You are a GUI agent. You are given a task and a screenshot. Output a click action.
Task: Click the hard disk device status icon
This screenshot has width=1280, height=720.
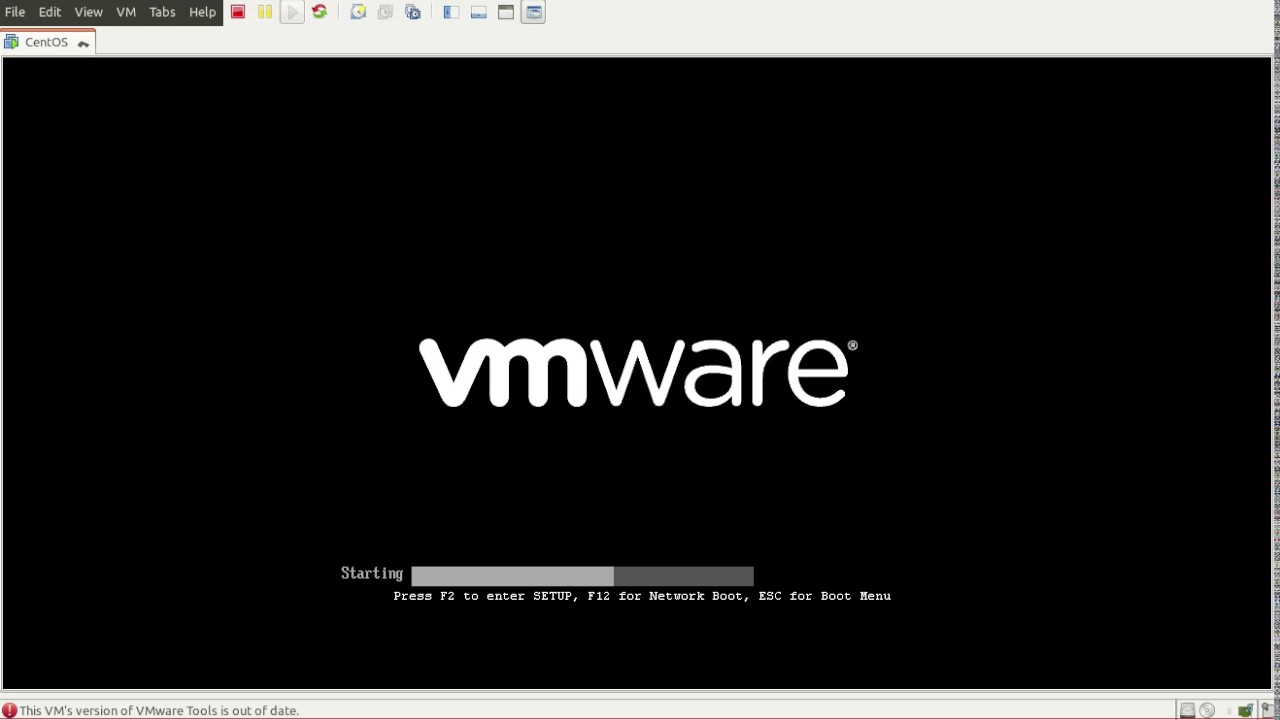coord(1187,710)
